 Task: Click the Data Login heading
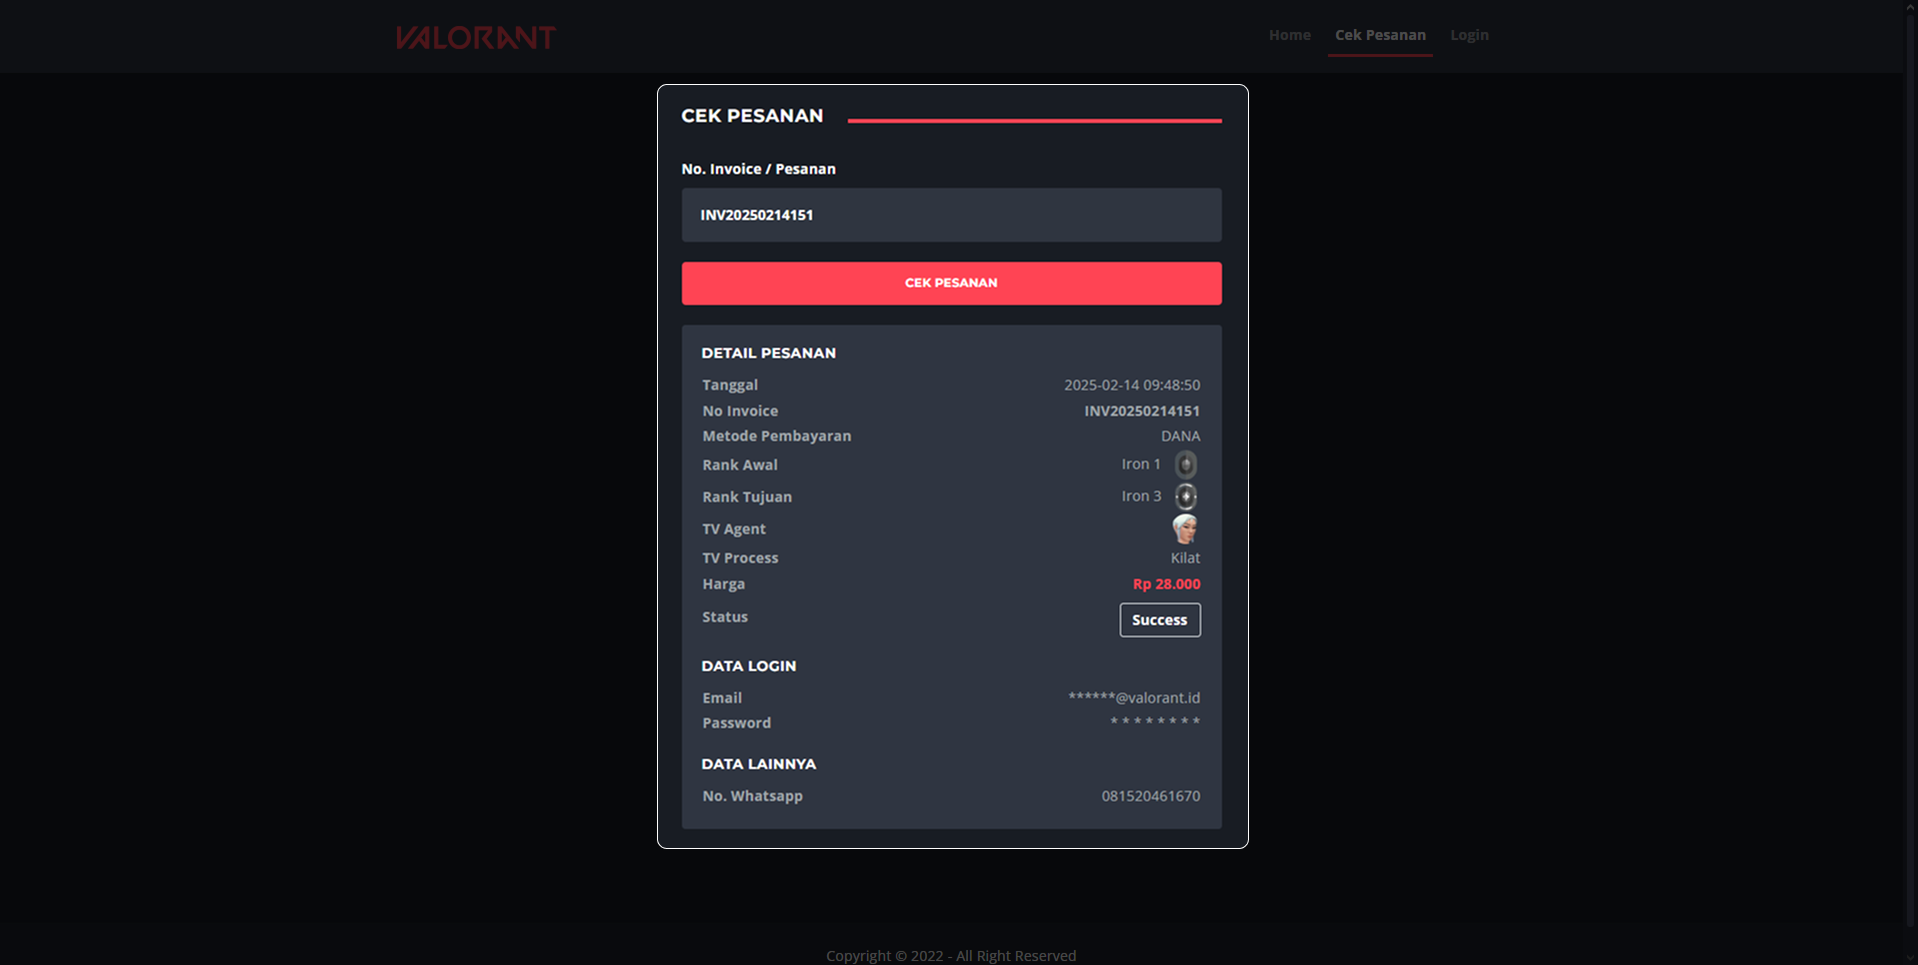[x=749, y=666]
